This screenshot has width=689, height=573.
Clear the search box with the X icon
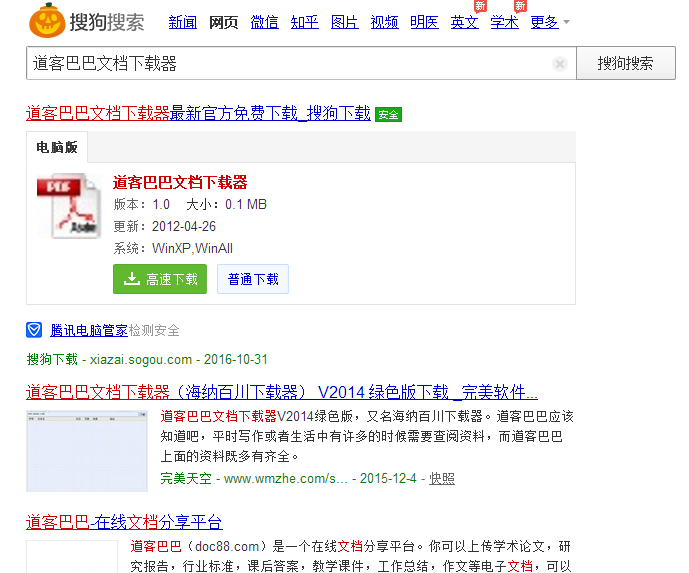coord(560,64)
